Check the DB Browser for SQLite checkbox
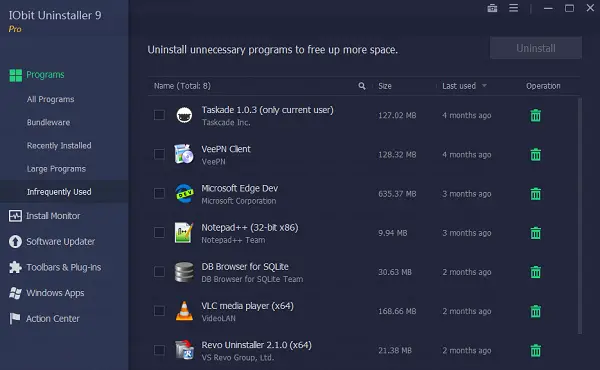 159,272
